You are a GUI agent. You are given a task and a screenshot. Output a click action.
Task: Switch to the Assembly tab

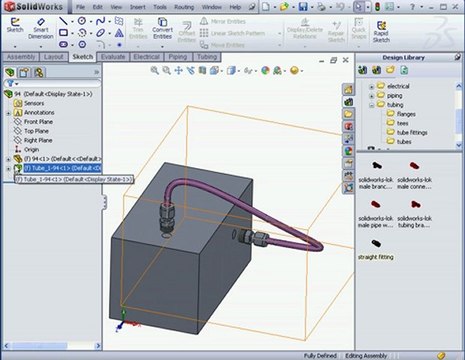coord(21,57)
